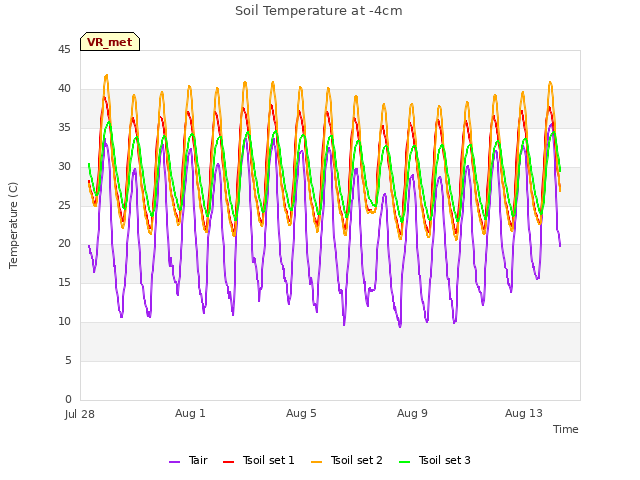Screen dimensions: 640x480
Task: Toggle the Tair legend label
Action: pyautogui.click(x=198, y=460)
